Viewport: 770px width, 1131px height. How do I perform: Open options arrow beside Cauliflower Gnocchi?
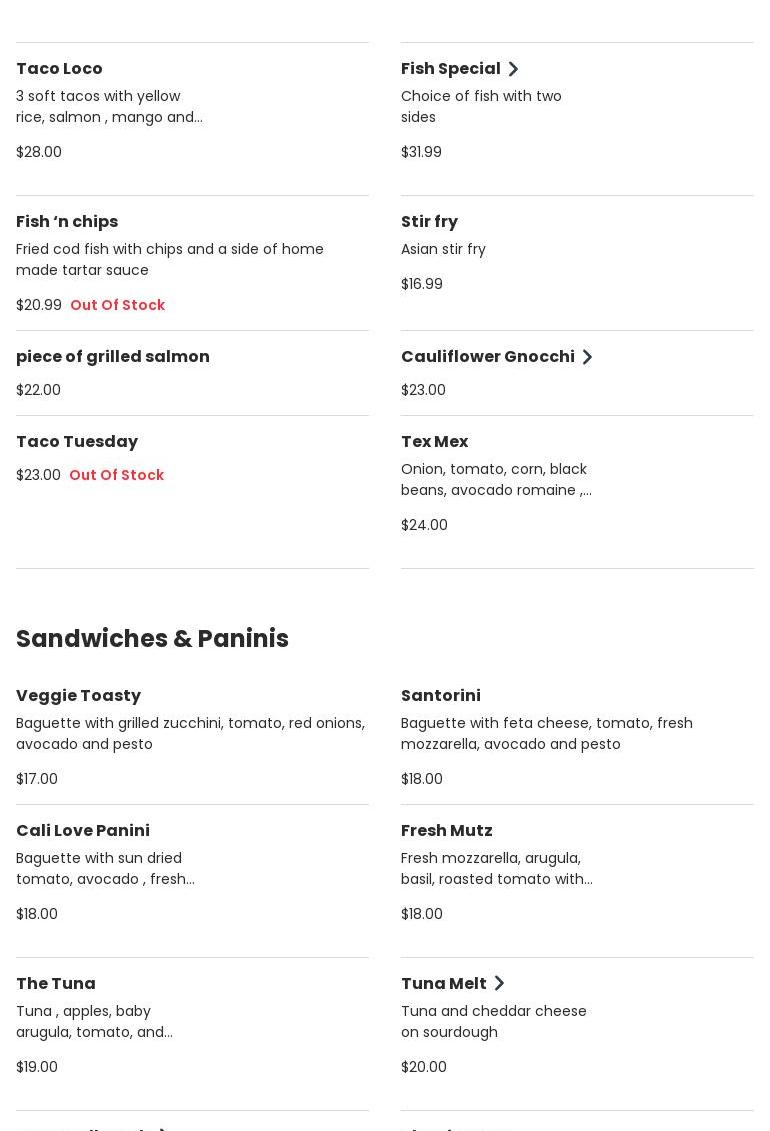(x=587, y=357)
